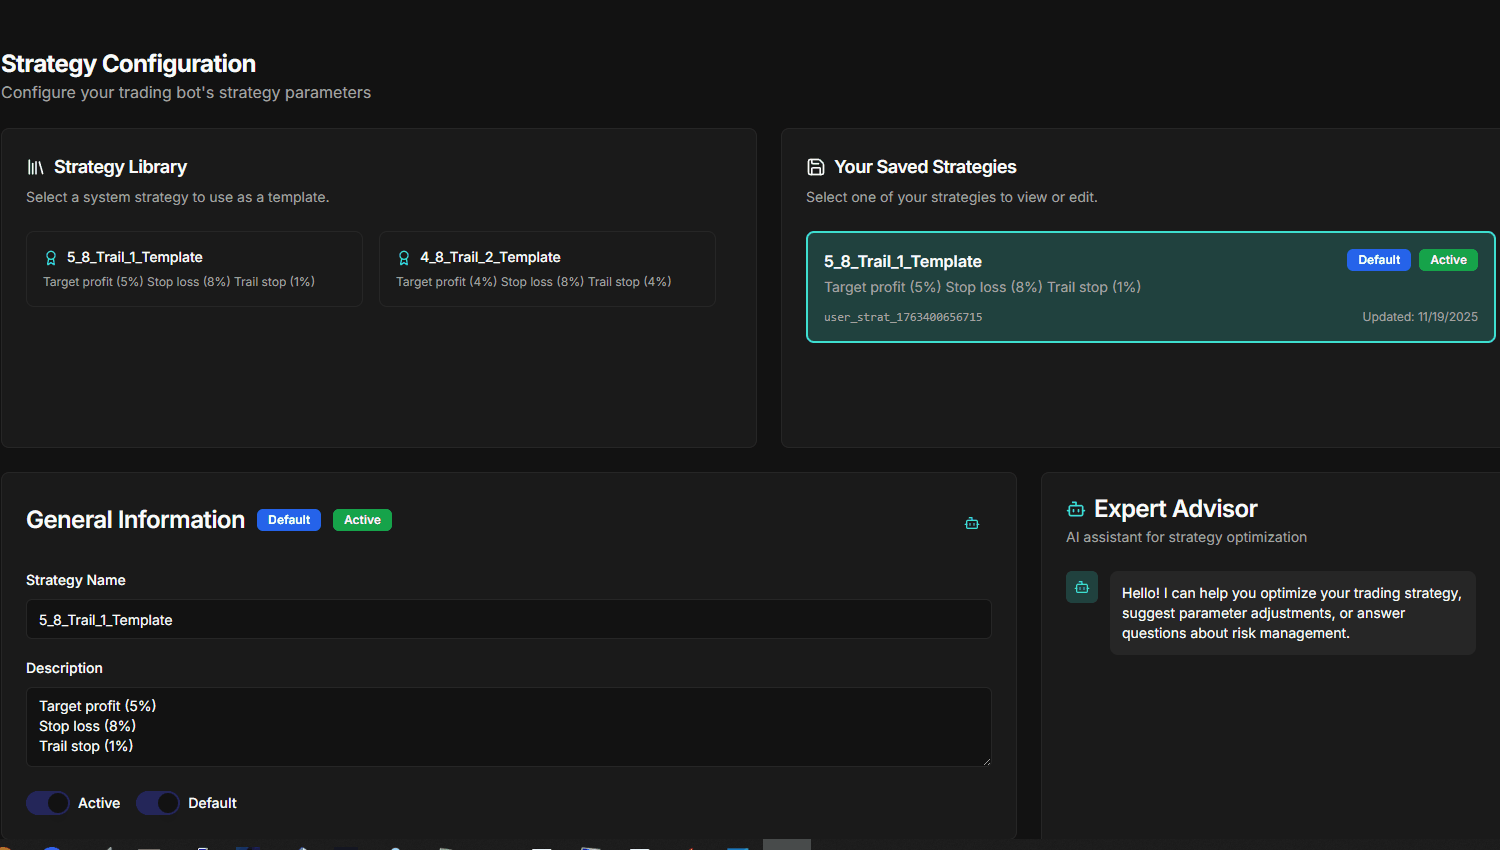The height and width of the screenshot is (850, 1500).
Task: Click the 'General Information' section heading
Action: point(135,520)
